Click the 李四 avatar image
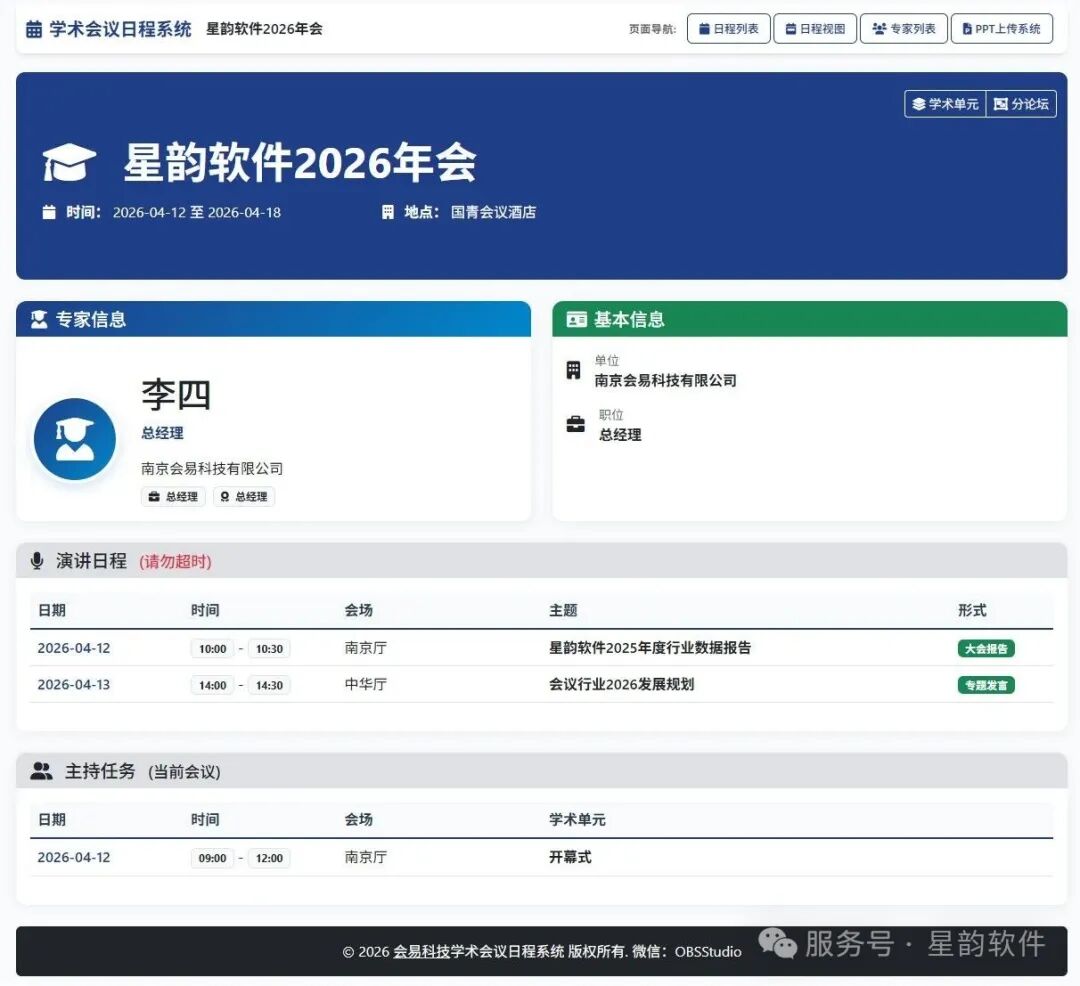Image resolution: width=1080 pixels, height=986 pixels. pos(74,439)
